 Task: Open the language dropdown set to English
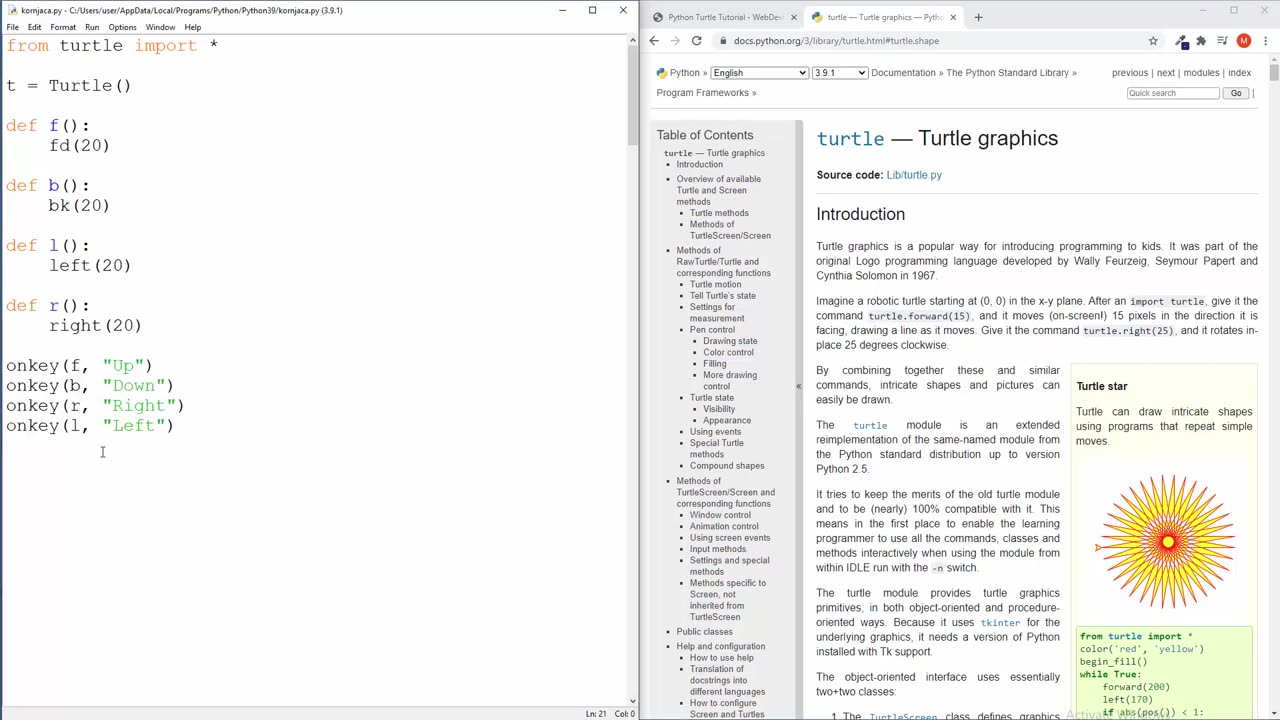pos(759,73)
